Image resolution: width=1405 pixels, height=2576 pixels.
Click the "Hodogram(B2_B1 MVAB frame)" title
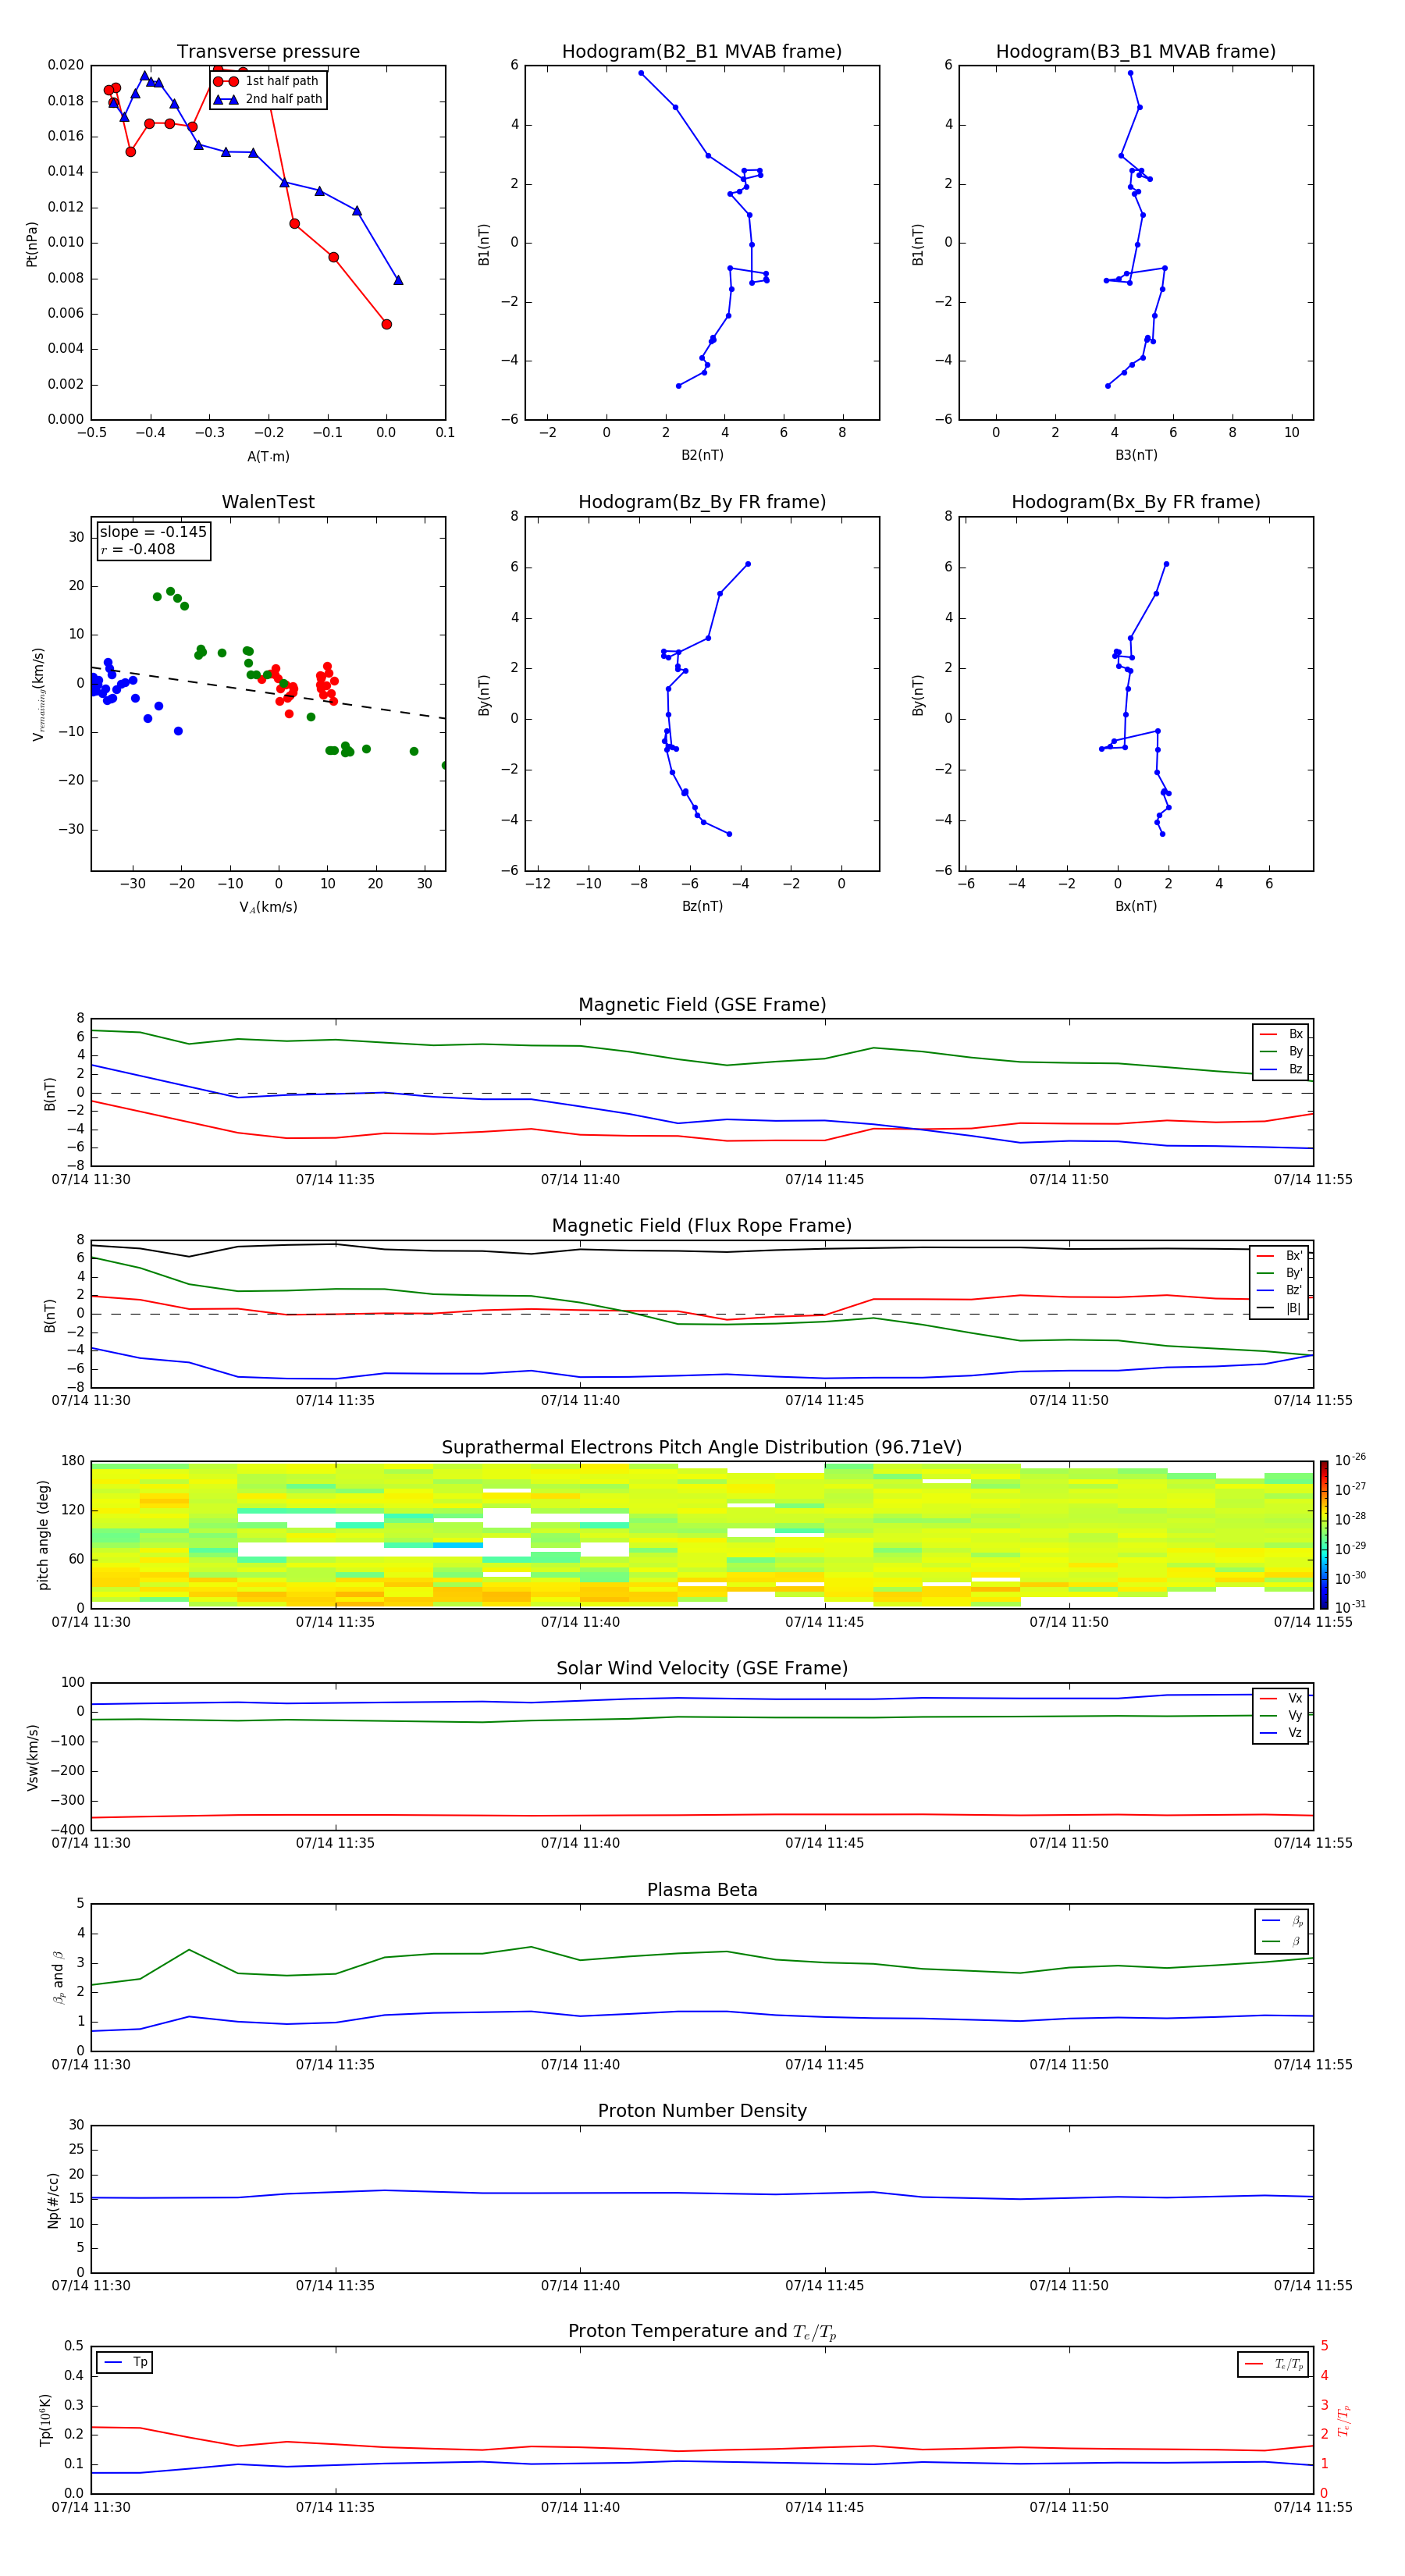point(702,52)
